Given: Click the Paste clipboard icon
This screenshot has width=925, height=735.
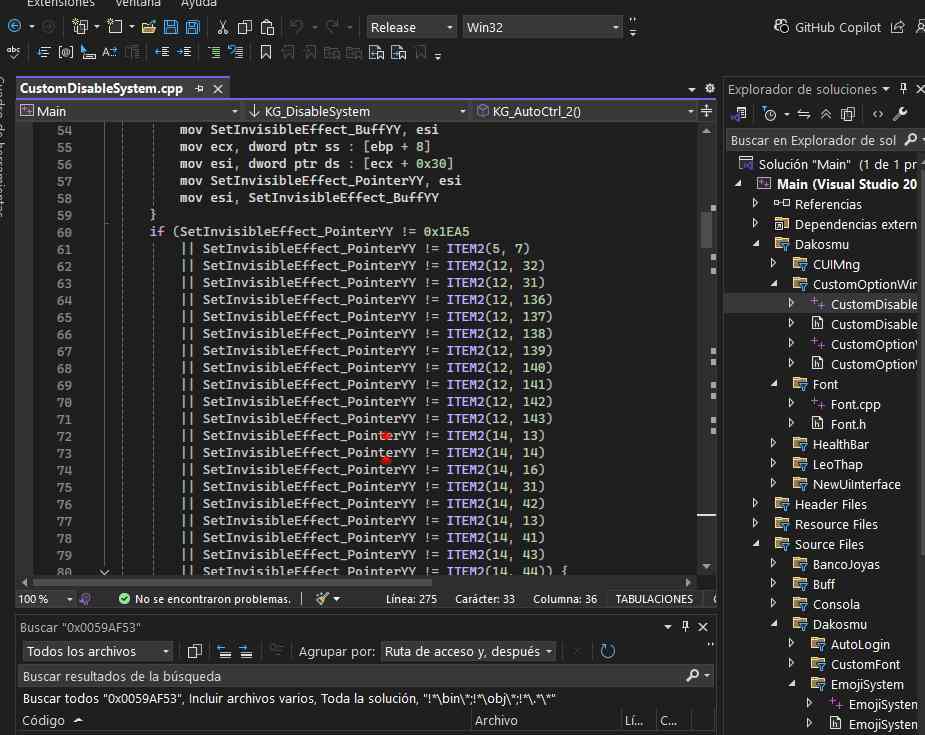Looking at the screenshot, I should click(267, 27).
